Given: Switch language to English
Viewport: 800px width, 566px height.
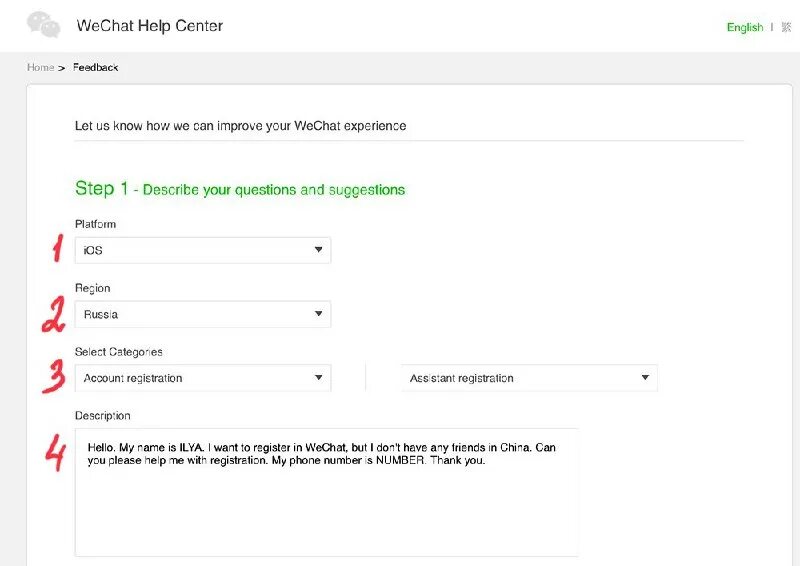Looking at the screenshot, I should [x=745, y=27].
